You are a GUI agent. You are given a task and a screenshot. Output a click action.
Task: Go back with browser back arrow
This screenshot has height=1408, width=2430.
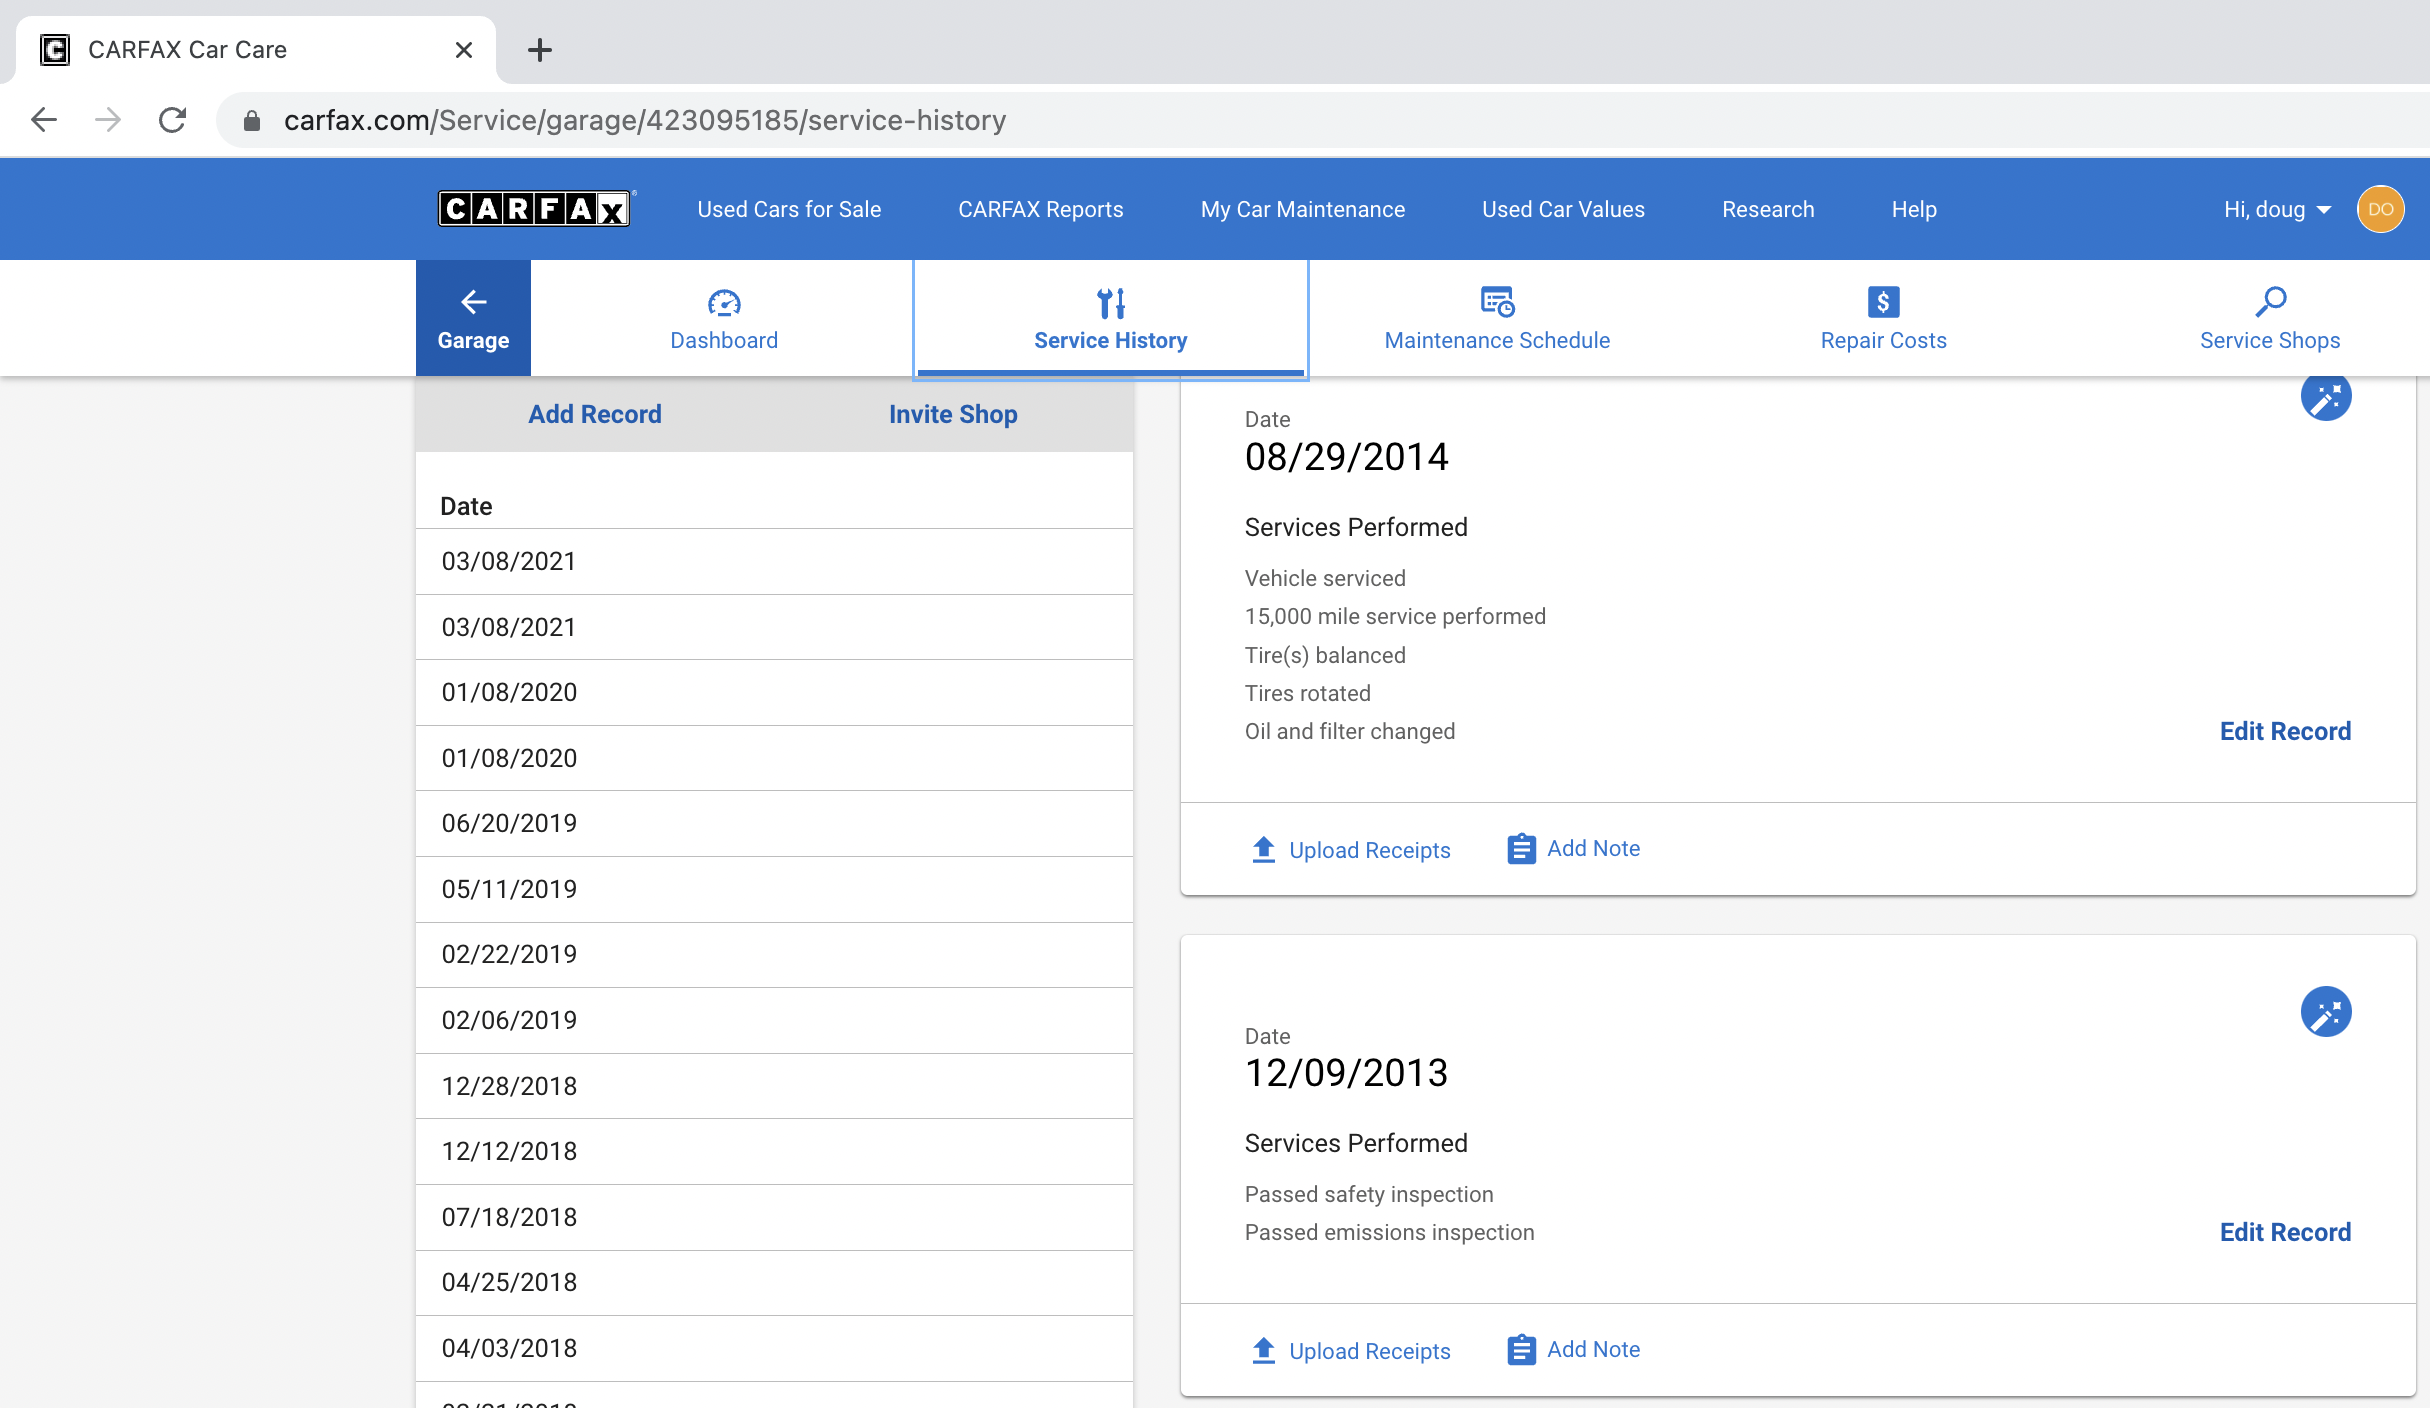tap(44, 120)
